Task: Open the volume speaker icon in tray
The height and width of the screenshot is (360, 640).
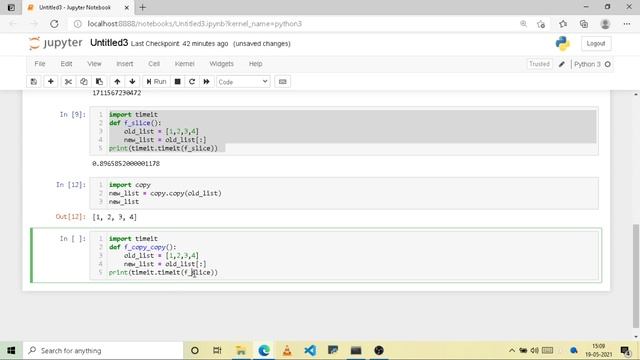Action: point(534,351)
